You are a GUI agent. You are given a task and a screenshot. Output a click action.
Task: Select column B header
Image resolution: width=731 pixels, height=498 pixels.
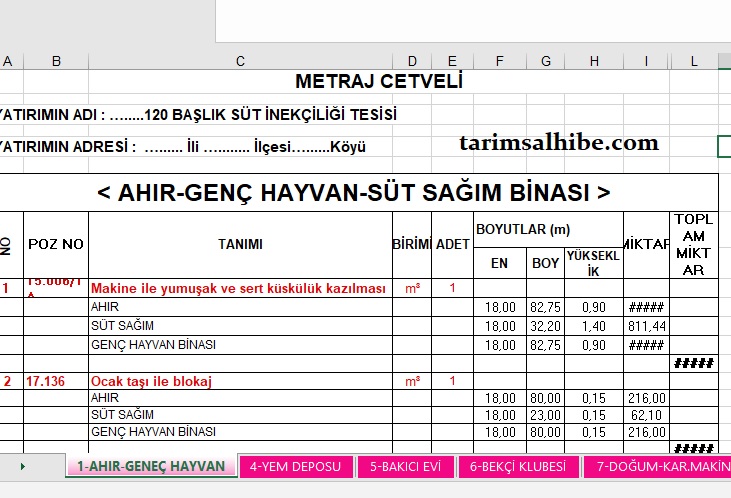click(56, 61)
